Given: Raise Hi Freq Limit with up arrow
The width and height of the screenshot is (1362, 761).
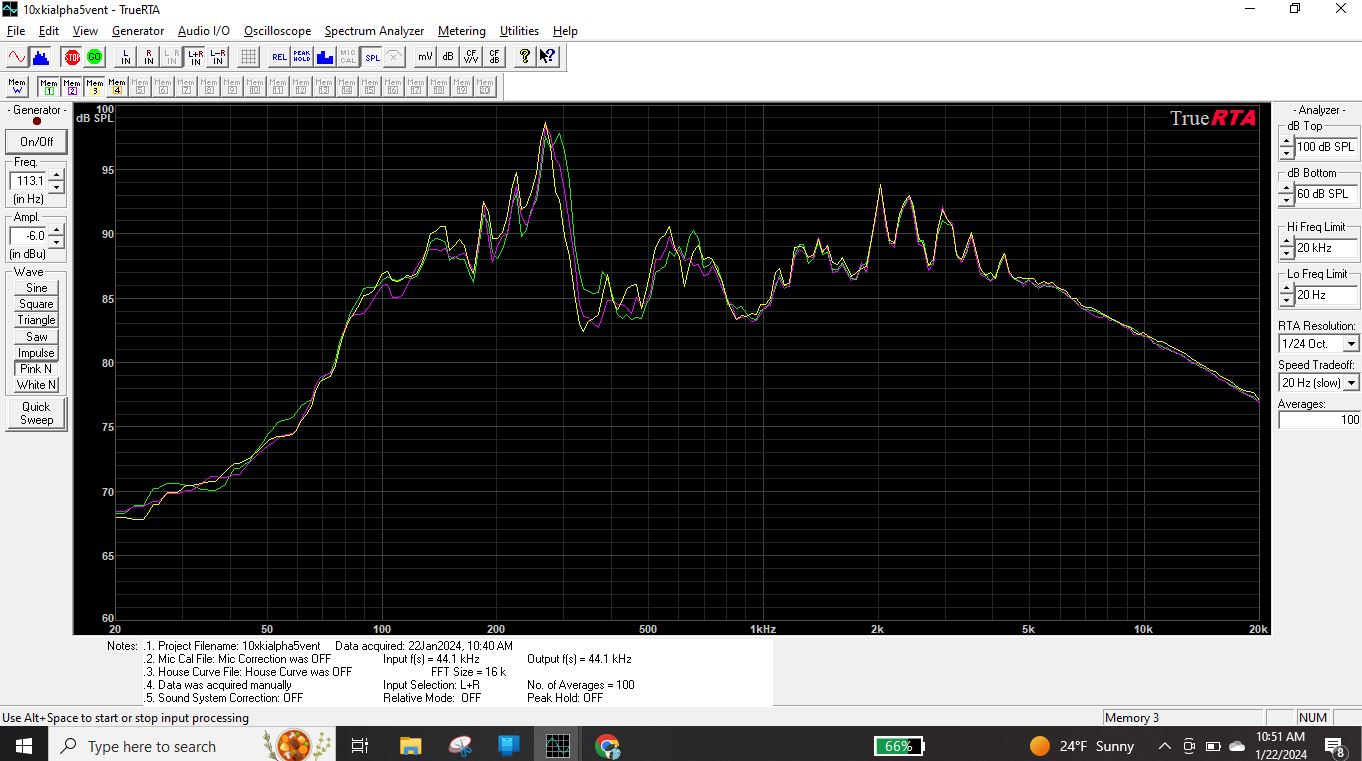Looking at the screenshot, I should pyautogui.click(x=1286, y=242).
